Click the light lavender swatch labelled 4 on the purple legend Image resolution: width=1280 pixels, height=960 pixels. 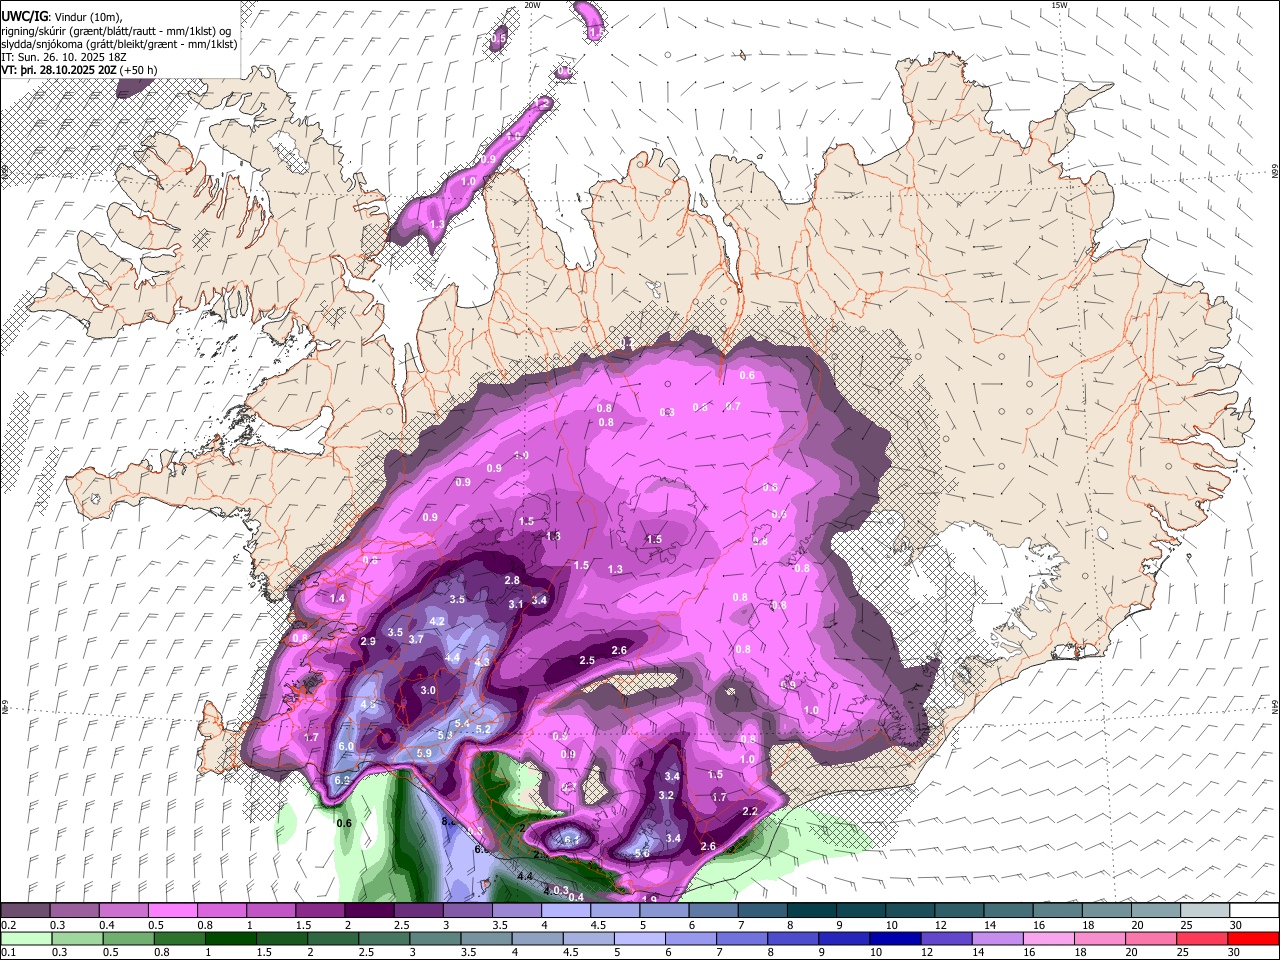pyautogui.click(x=565, y=911)
